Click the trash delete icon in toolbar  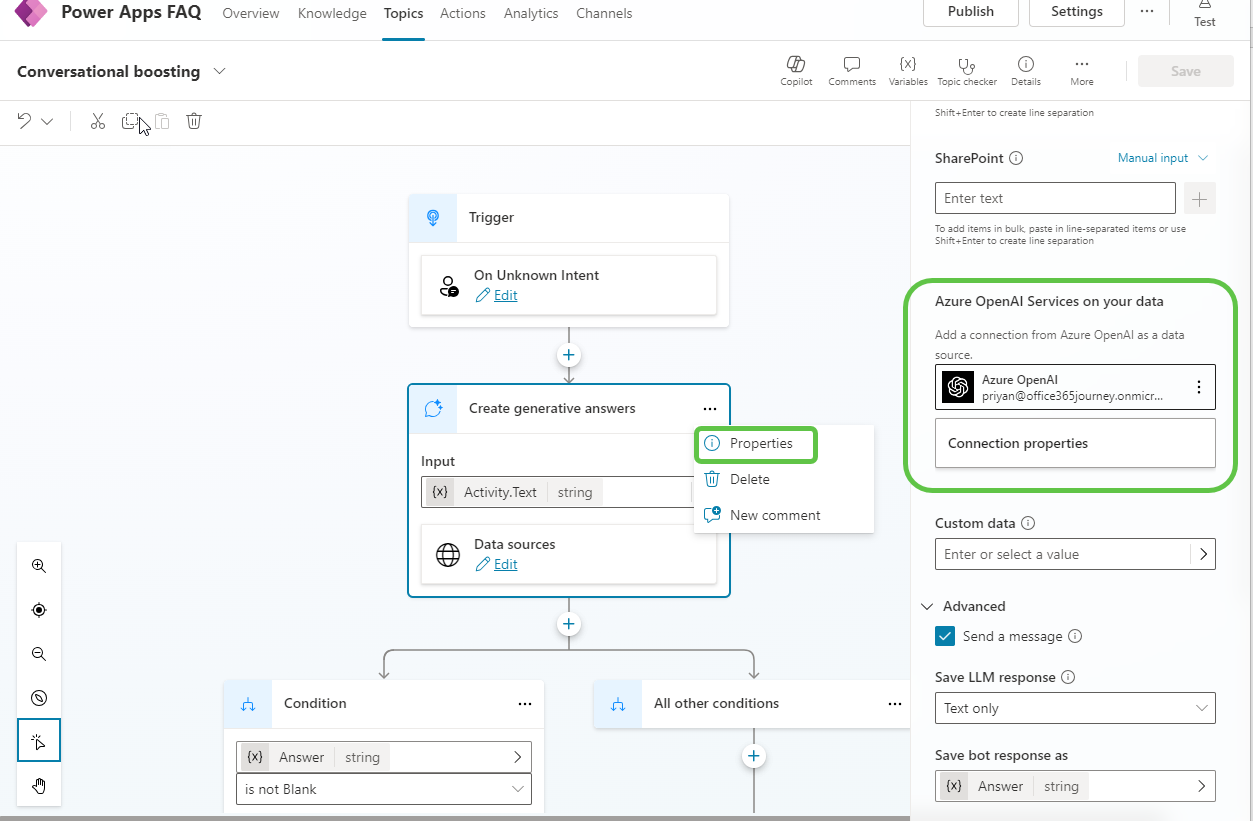[x=194, y=121]
